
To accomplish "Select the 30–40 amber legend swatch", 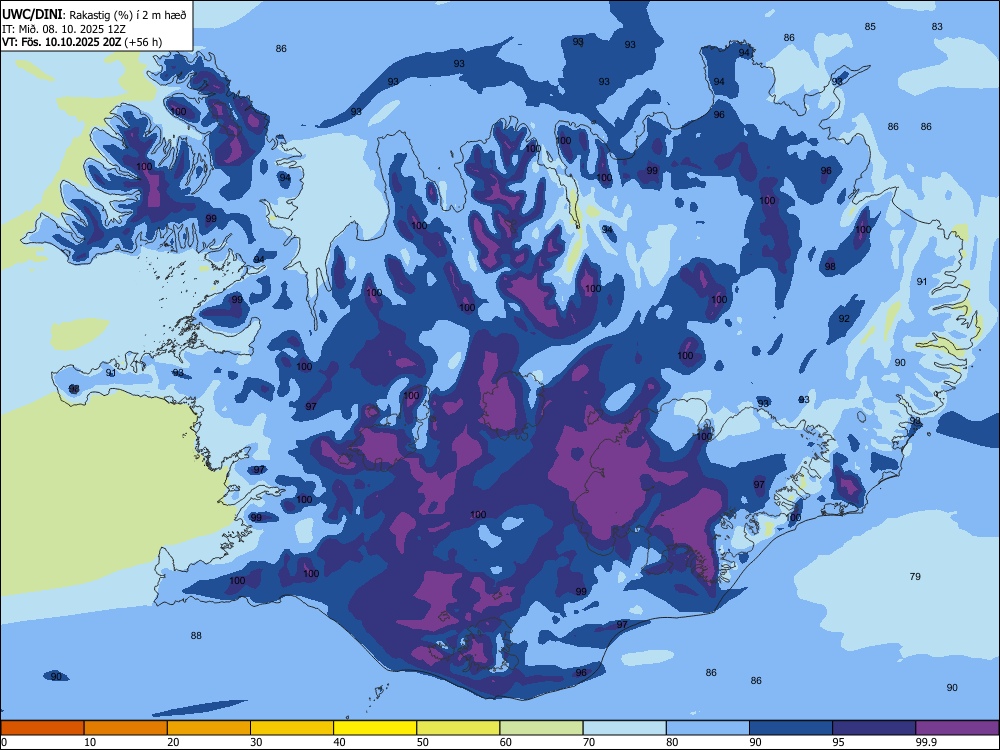I will (x=292, y=728).
